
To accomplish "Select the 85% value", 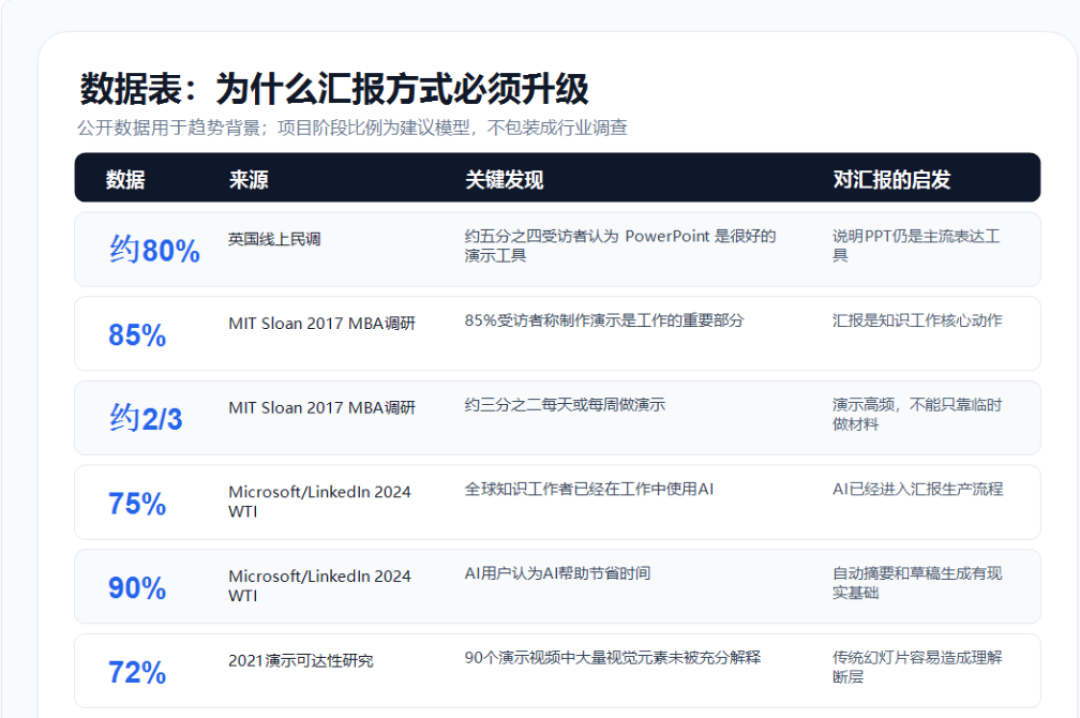I will click(x=137, y=335).
